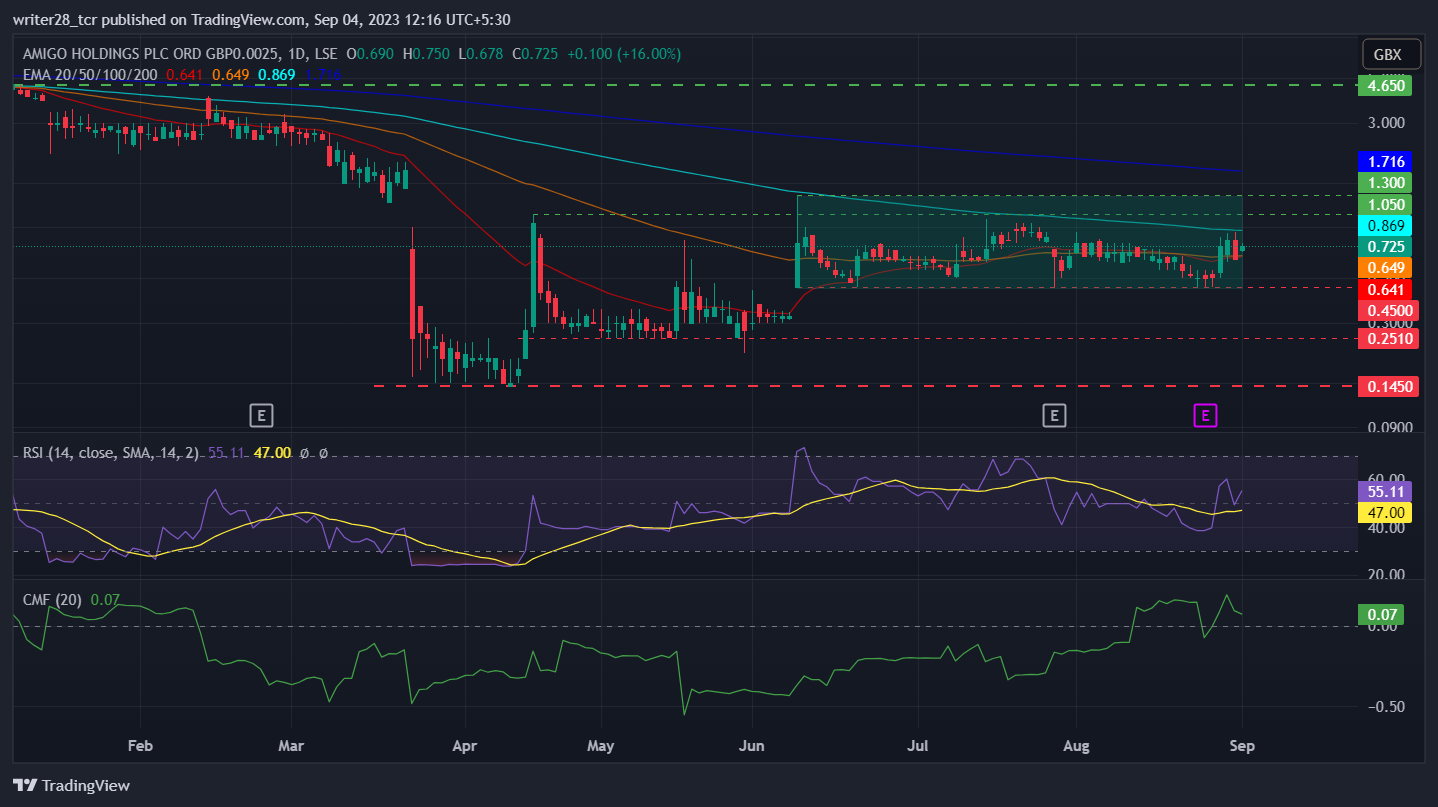Select the green shaded consolidation rectangle

click(1019, 242)
